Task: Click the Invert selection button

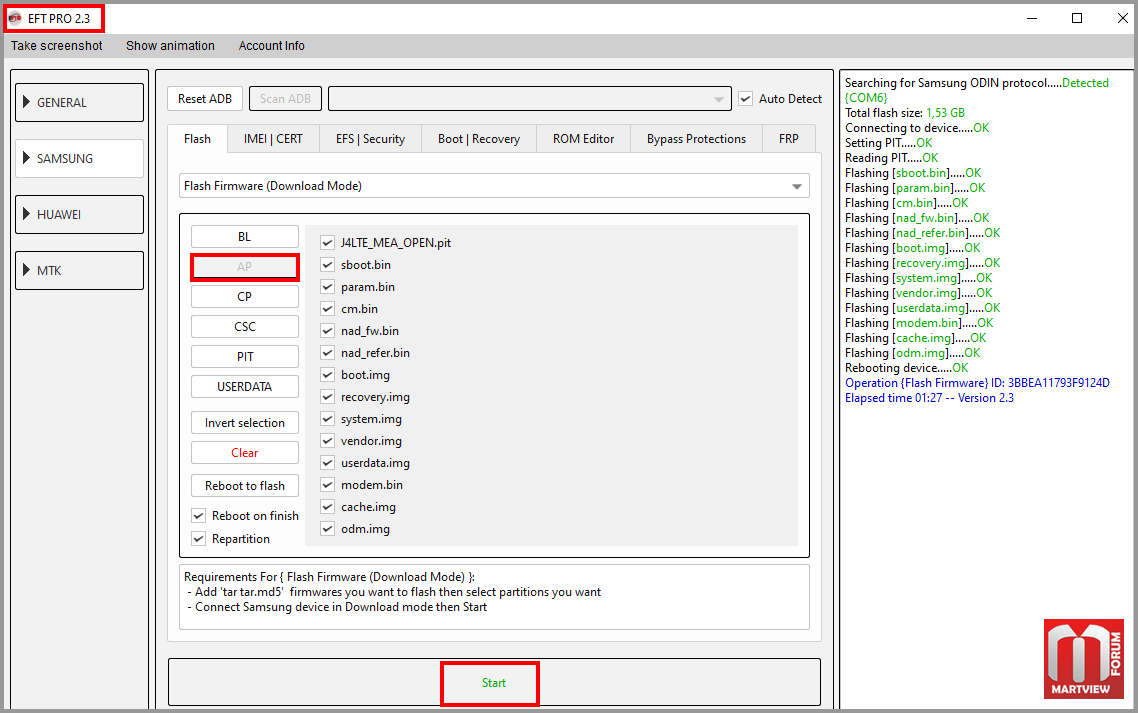Action: coord(245,423)
